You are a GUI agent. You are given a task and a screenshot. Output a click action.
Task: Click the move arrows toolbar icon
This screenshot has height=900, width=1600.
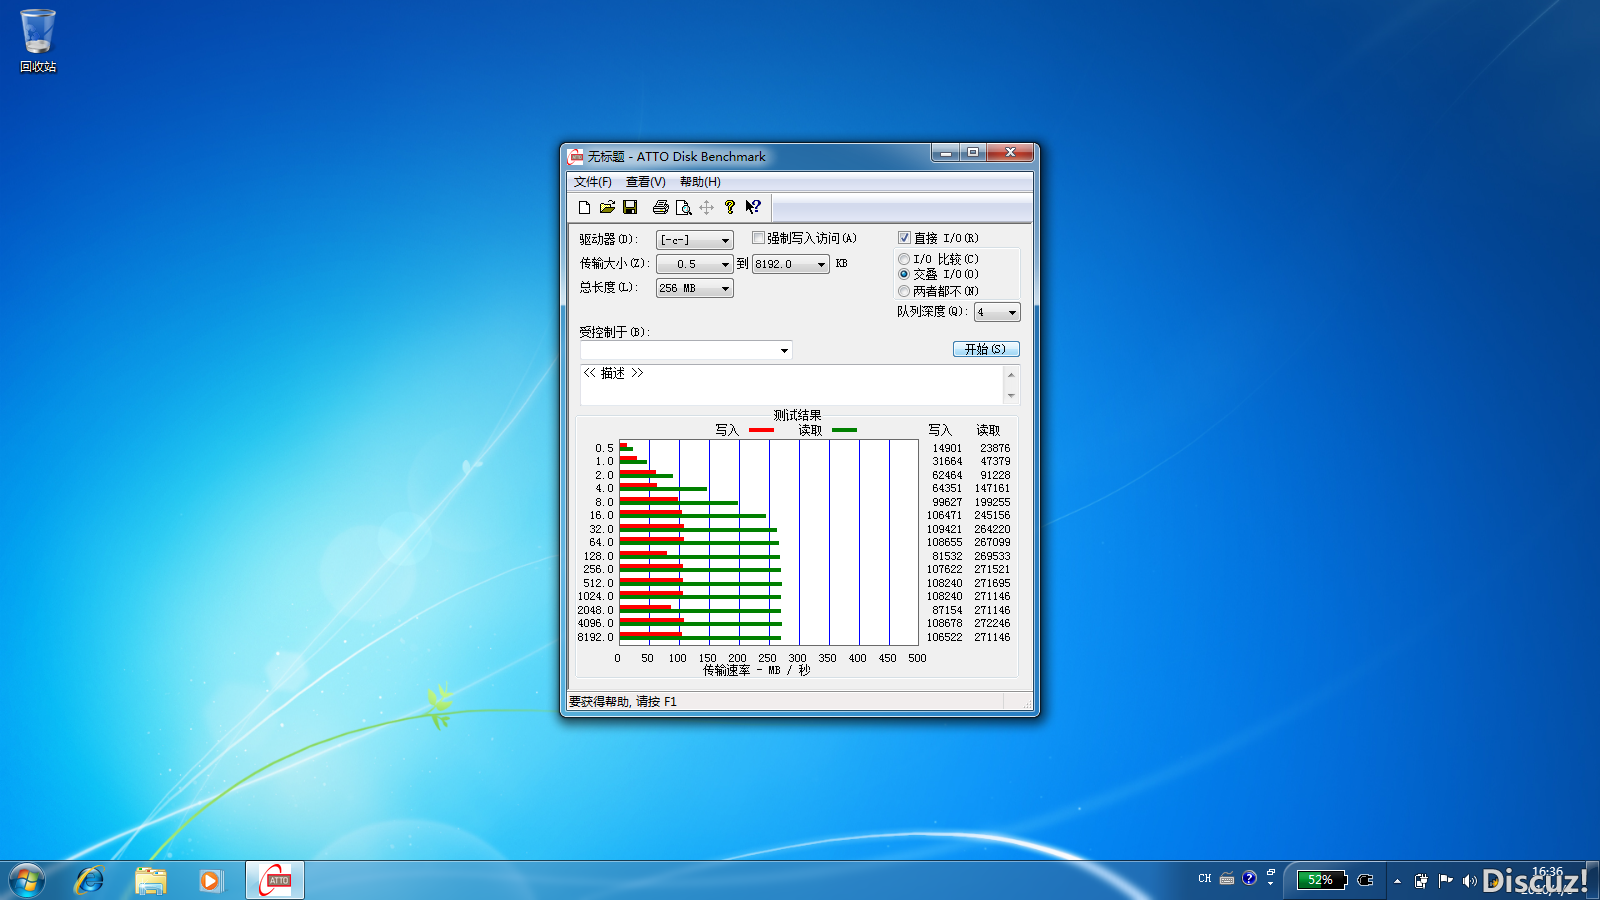[706, 207]
